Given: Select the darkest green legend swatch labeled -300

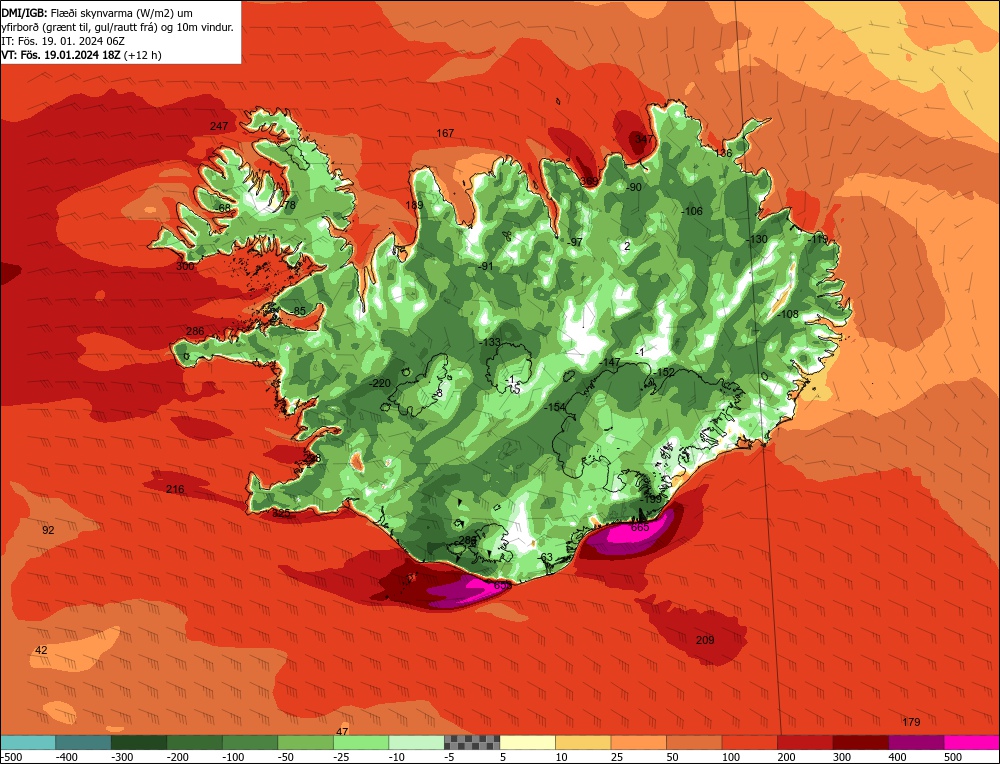Looking at the screenshot, I should [x=138, y=742].
